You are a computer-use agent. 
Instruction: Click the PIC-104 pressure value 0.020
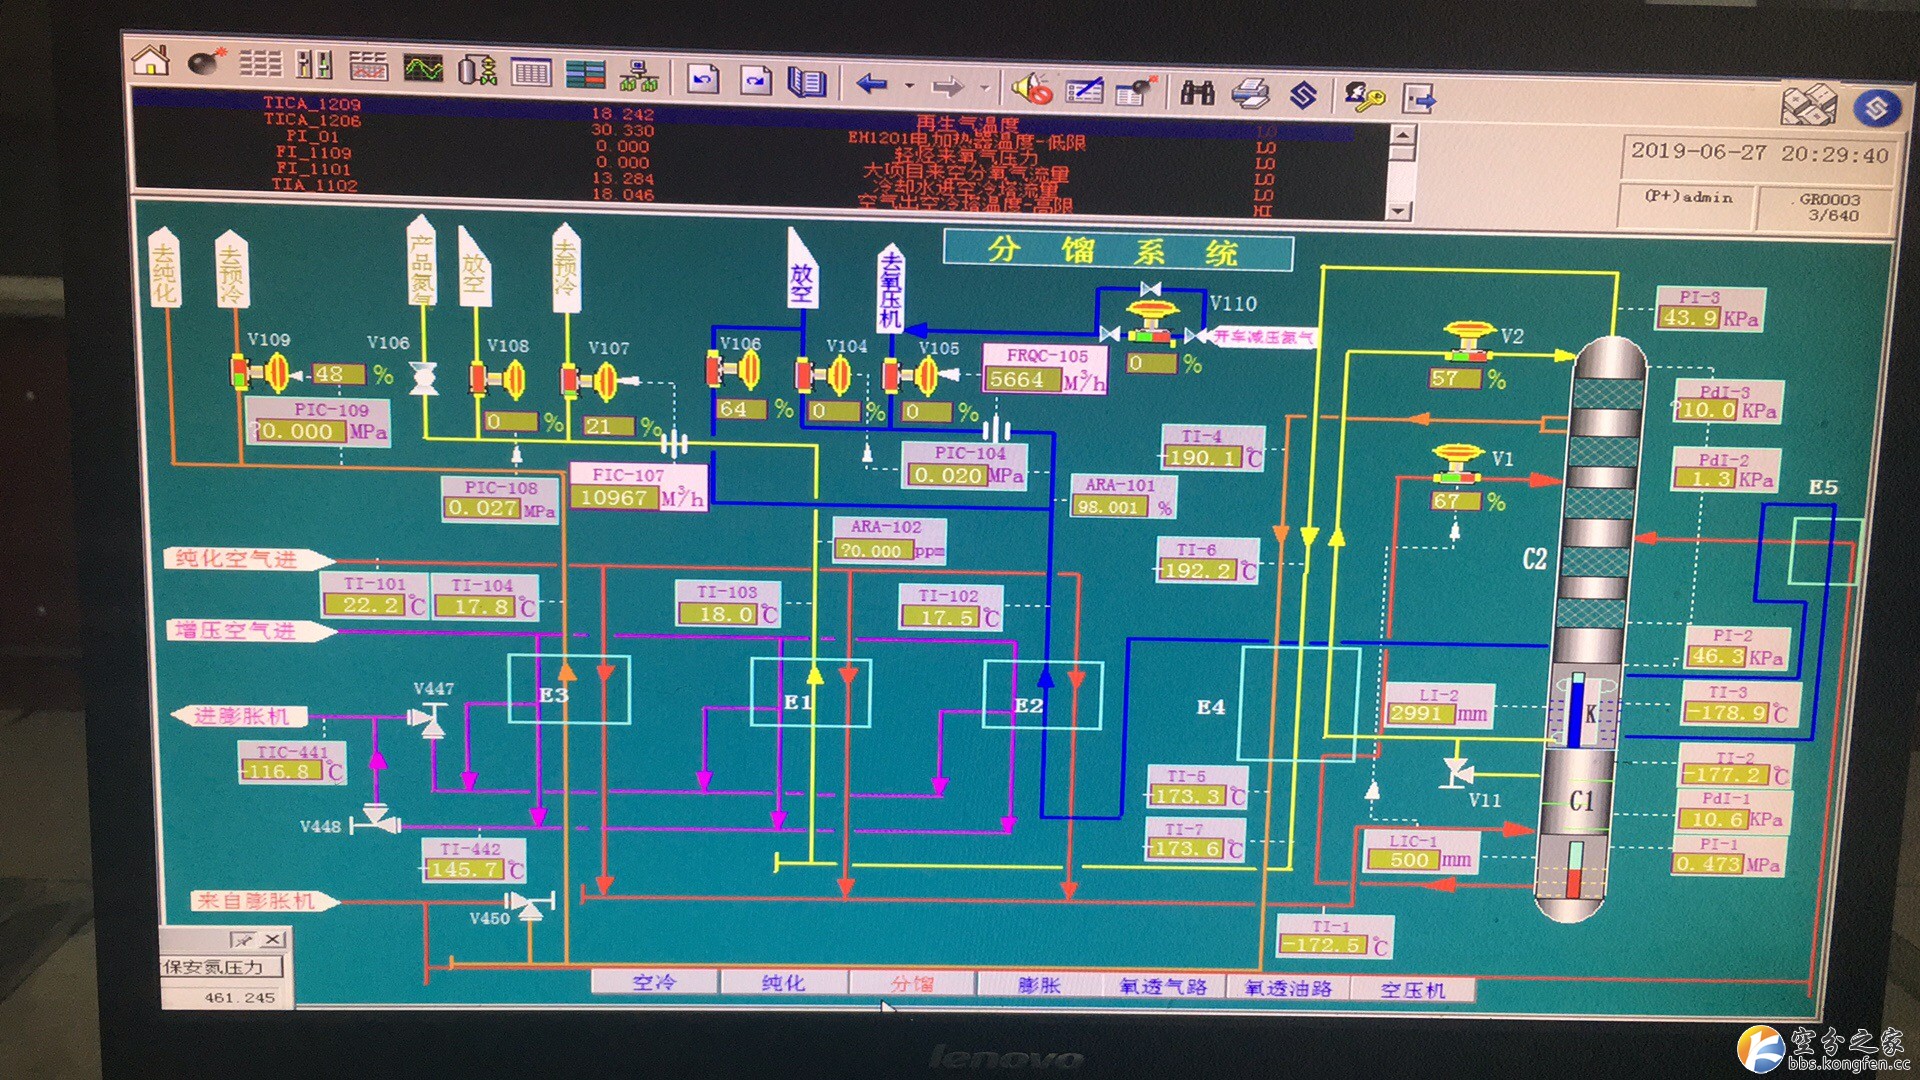click(948, 476)
